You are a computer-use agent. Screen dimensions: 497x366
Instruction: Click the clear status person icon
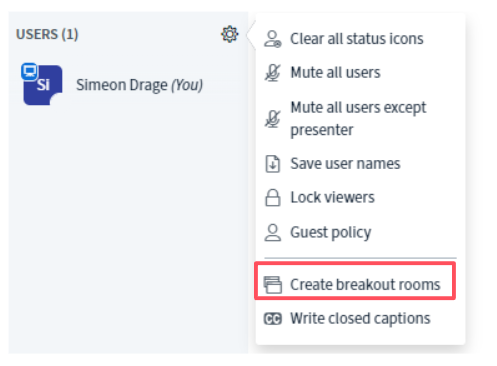[x=273, y=39]
